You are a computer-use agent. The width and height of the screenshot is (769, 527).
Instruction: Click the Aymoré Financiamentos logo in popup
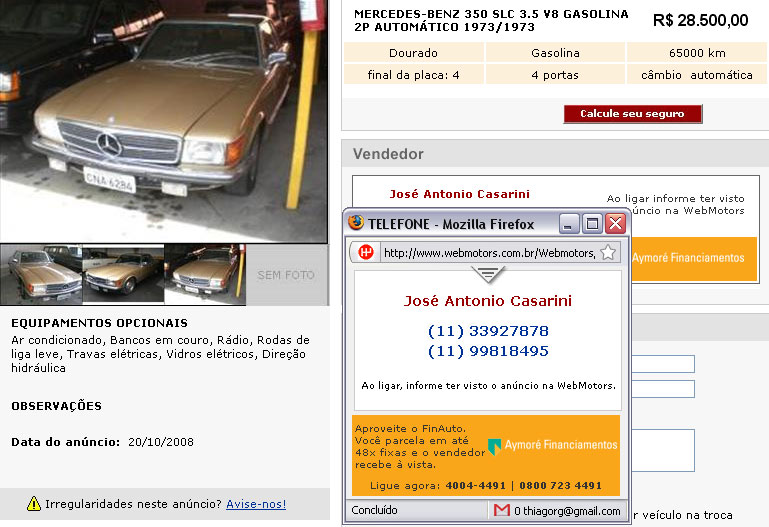(x=552, y=445)
